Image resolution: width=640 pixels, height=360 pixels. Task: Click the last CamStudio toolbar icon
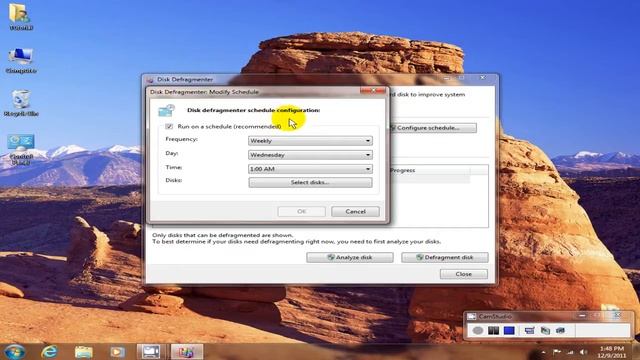pos(560,330)
